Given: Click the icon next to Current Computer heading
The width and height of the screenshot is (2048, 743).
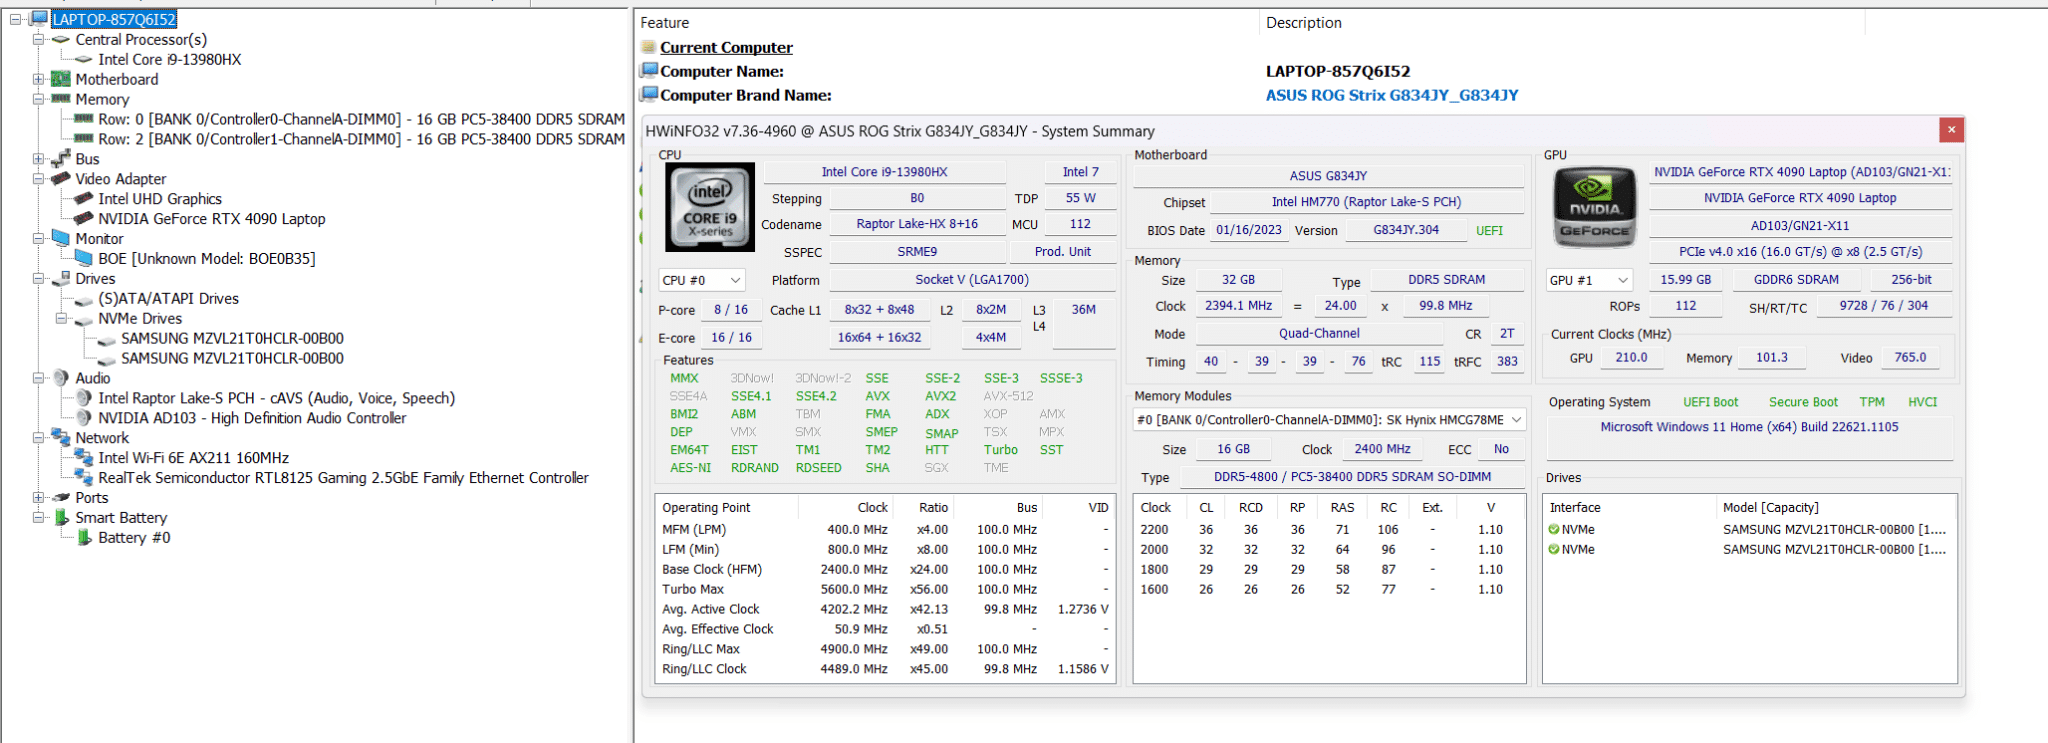Looking at the screenshot, I should [649, 47].
